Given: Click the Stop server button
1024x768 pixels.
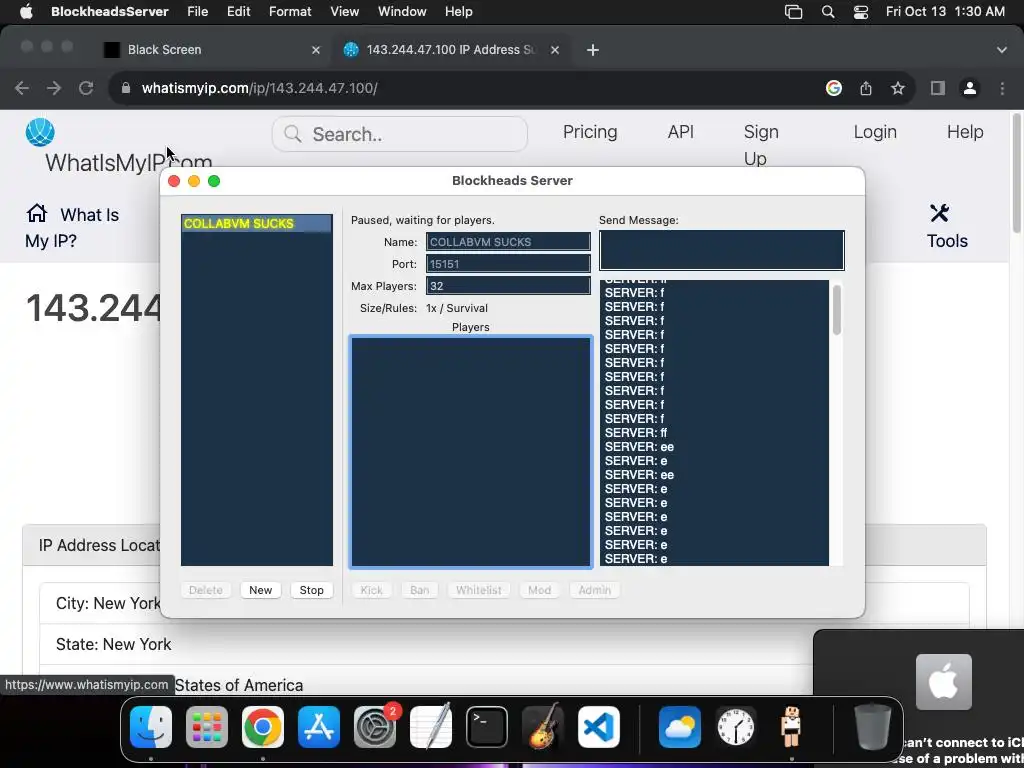Looking at the screenshot, I should [x=312, y=590].
